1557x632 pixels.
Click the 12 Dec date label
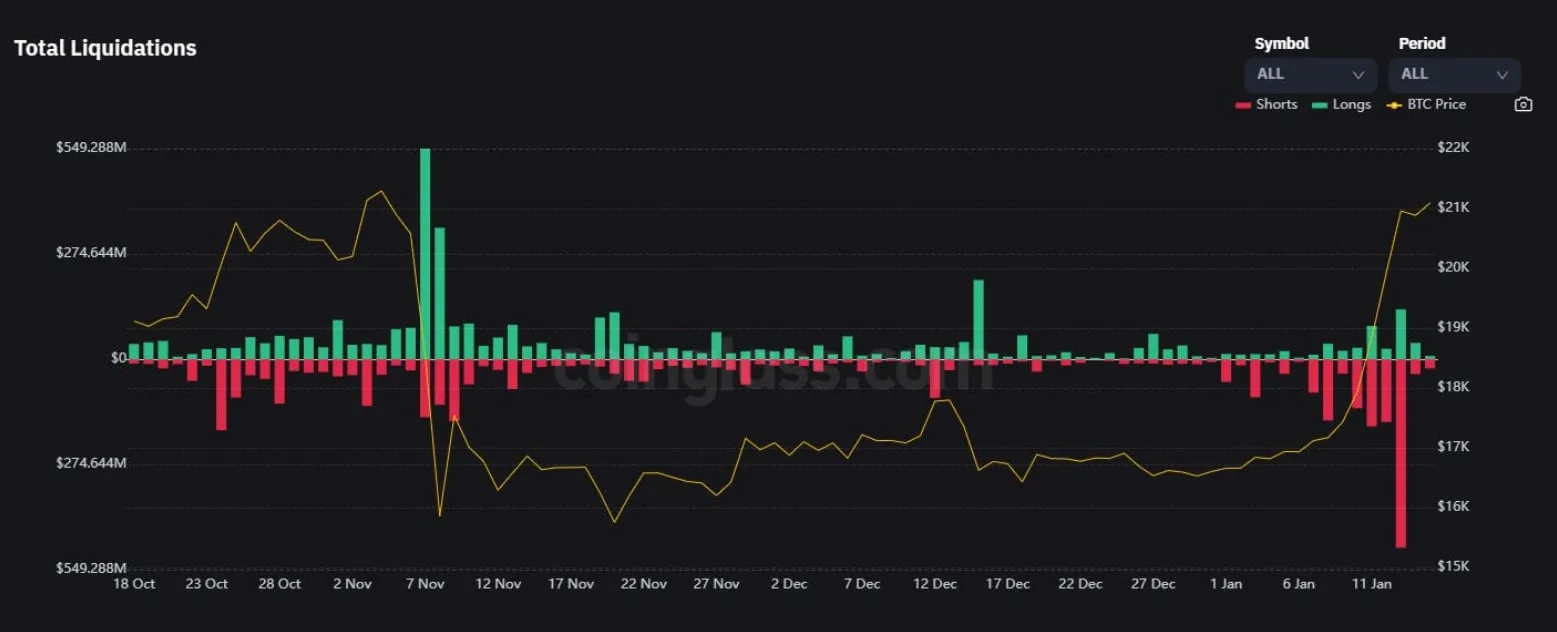point(935,584)
